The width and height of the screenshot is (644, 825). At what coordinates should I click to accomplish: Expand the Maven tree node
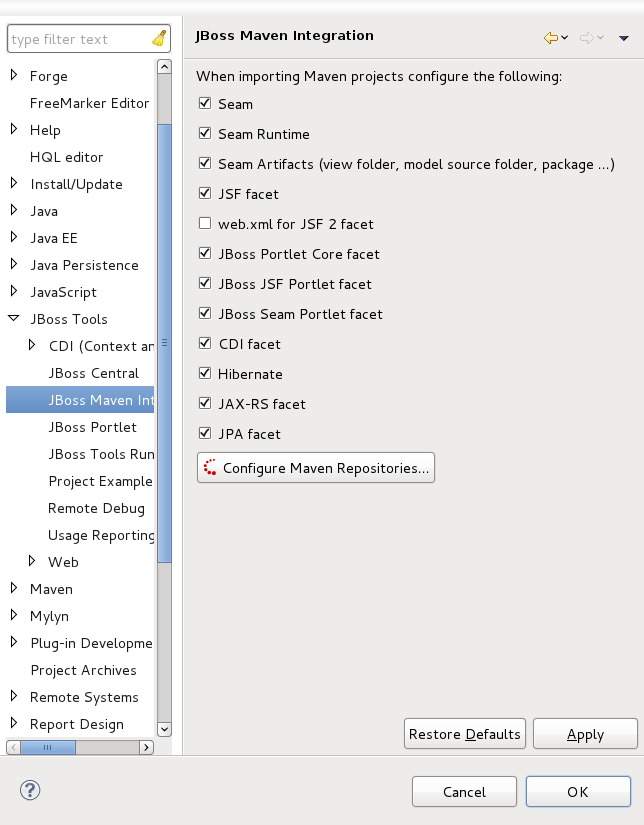pyautogui.click(x=14, y=589)
